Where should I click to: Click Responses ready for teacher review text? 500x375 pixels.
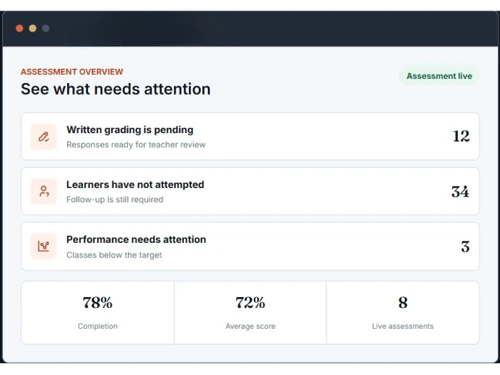[x=136, y=145]
